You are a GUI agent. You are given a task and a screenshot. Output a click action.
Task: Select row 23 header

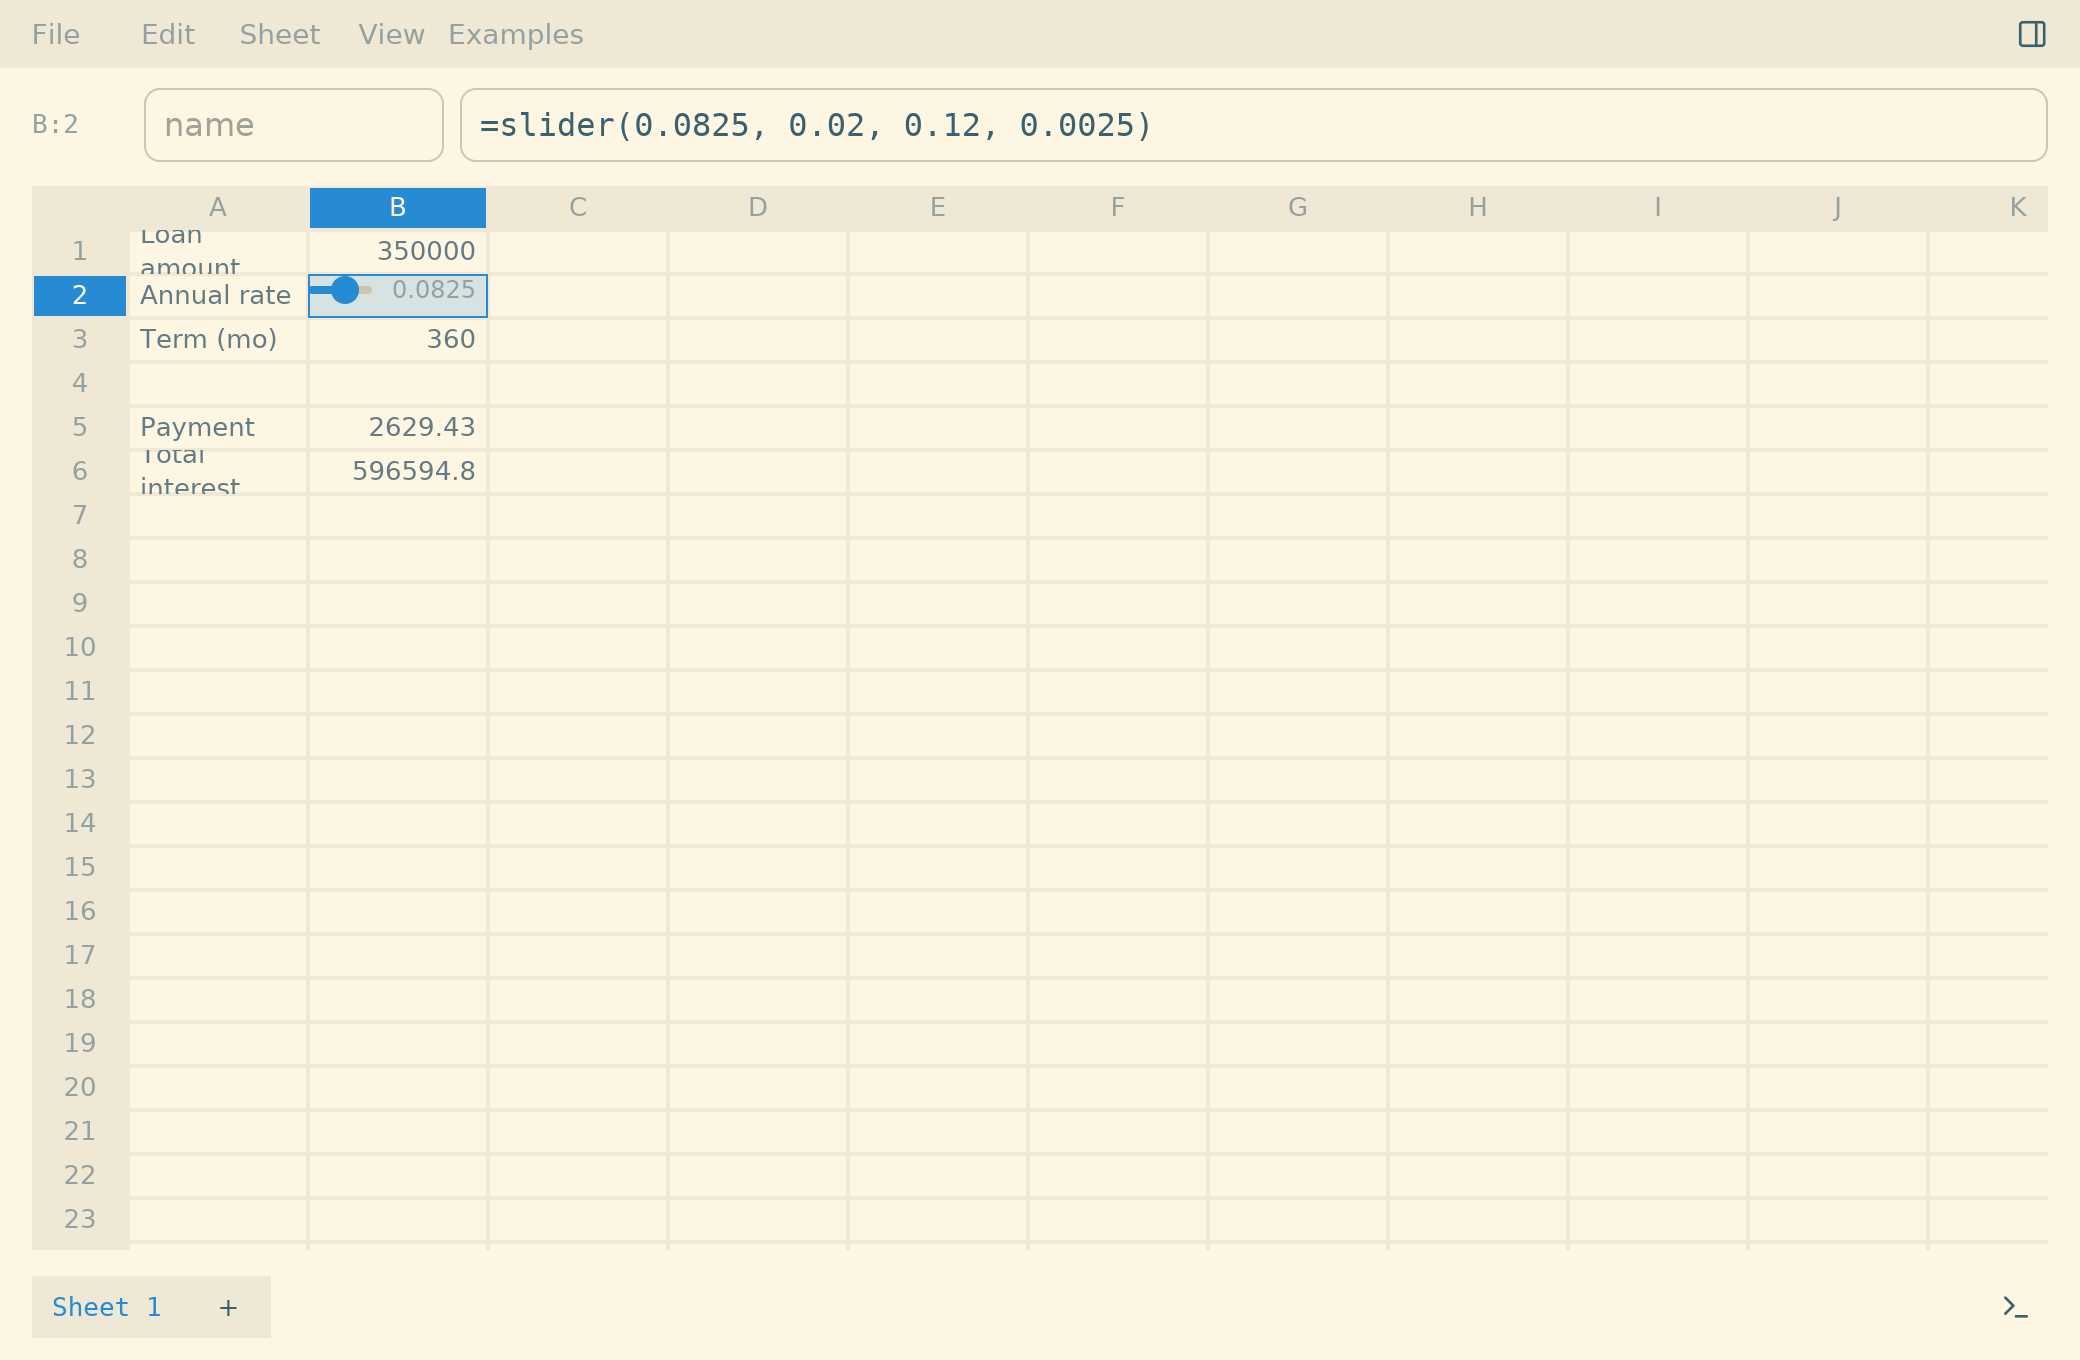coord(80,1220)
